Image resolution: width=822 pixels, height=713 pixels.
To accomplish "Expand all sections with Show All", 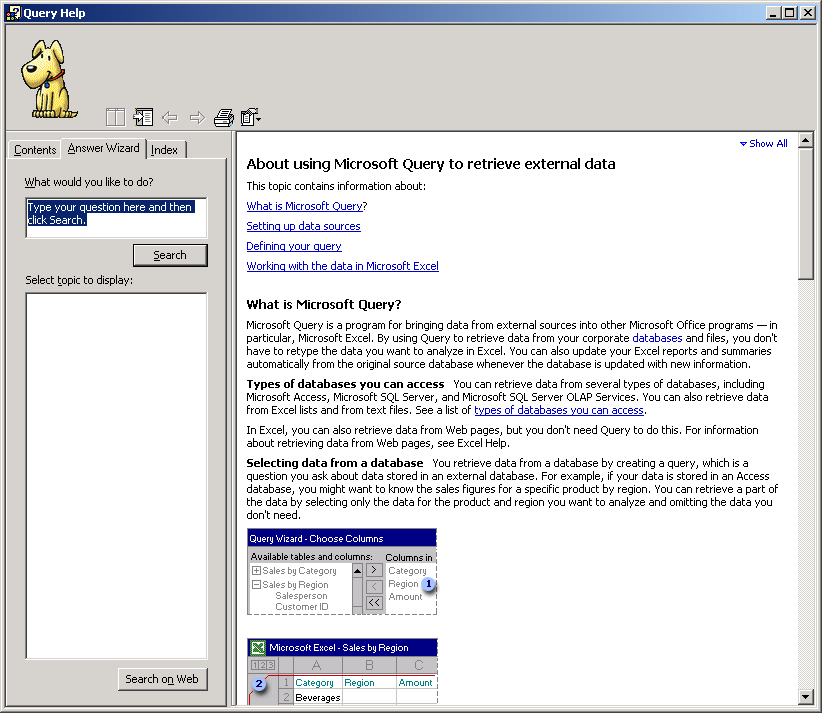I will (x=763, y=144).
